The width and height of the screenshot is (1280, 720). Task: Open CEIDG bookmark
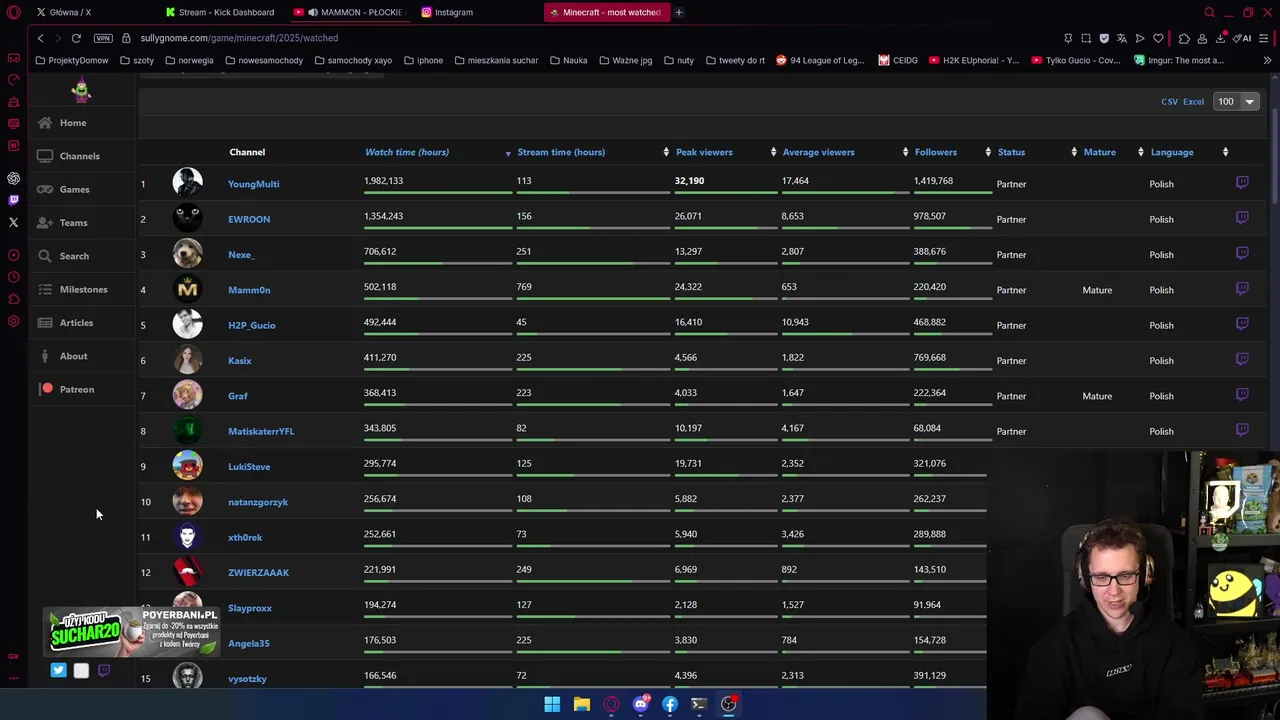(x=898, y=60)
